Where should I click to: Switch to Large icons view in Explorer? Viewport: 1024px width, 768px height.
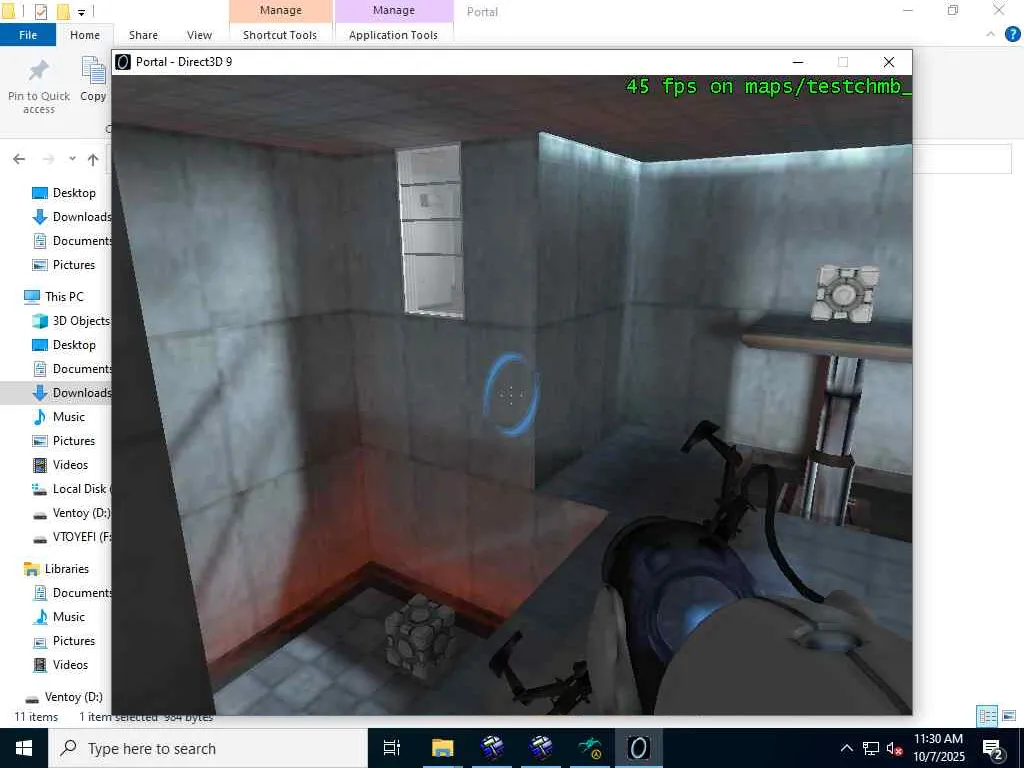click(x=1009, y=716)
